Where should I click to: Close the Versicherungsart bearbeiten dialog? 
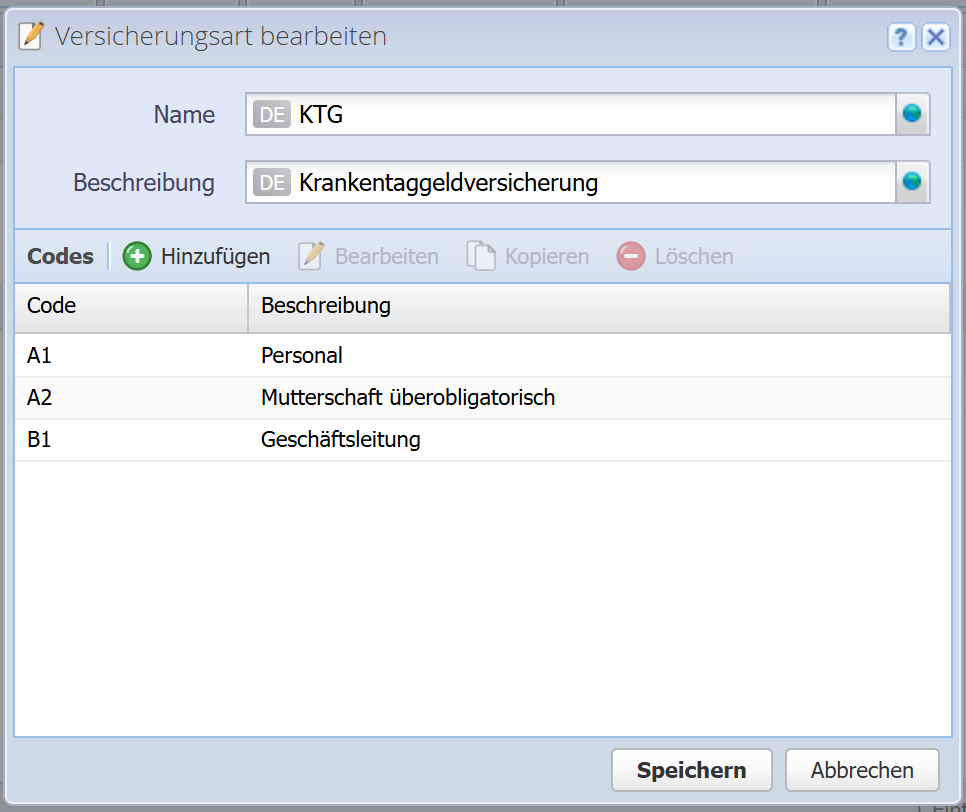click(935, 38)
